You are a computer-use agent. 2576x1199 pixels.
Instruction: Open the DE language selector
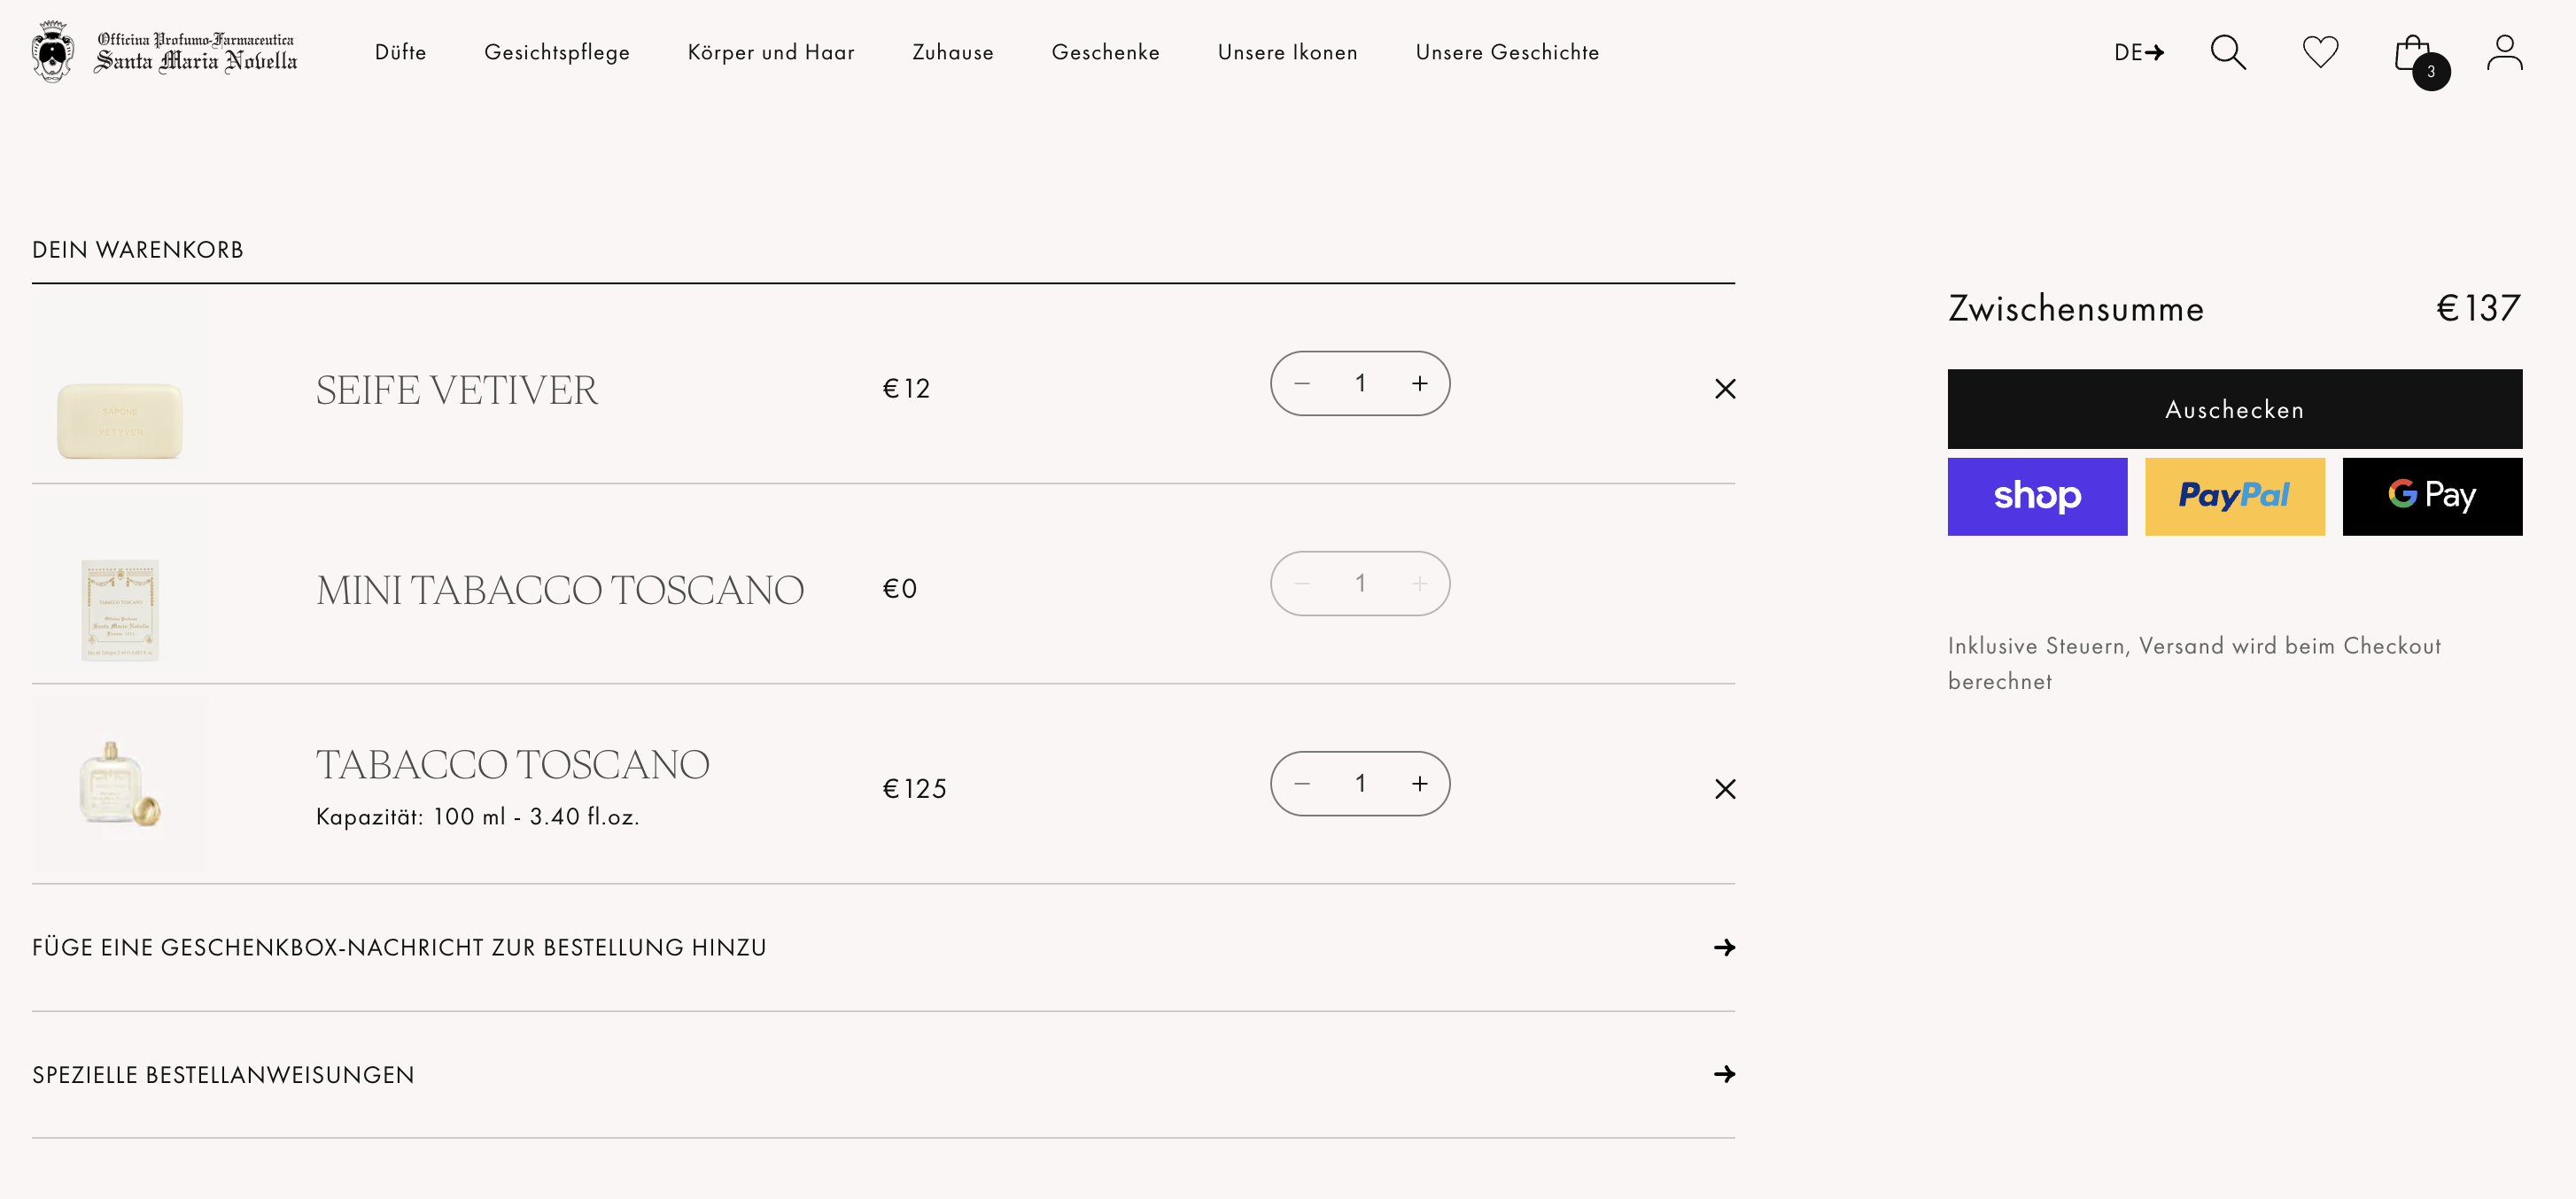pos(2138,52)
